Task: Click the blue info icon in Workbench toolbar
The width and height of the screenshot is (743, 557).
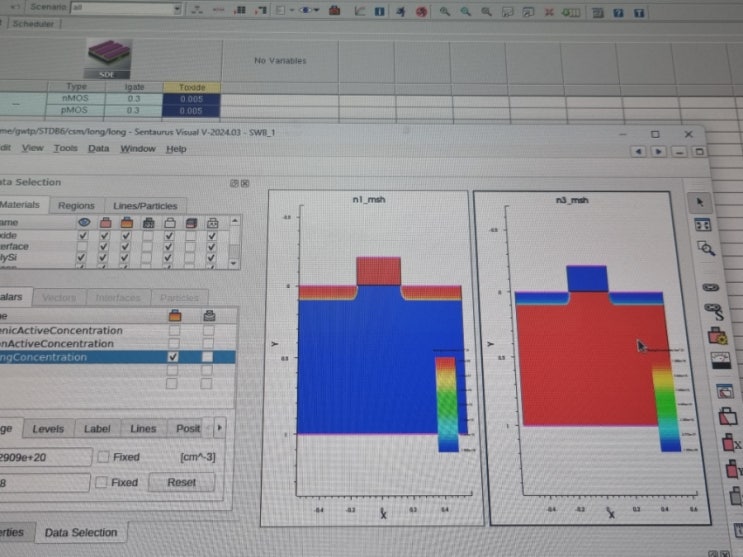Action: (x=380, y=11)
